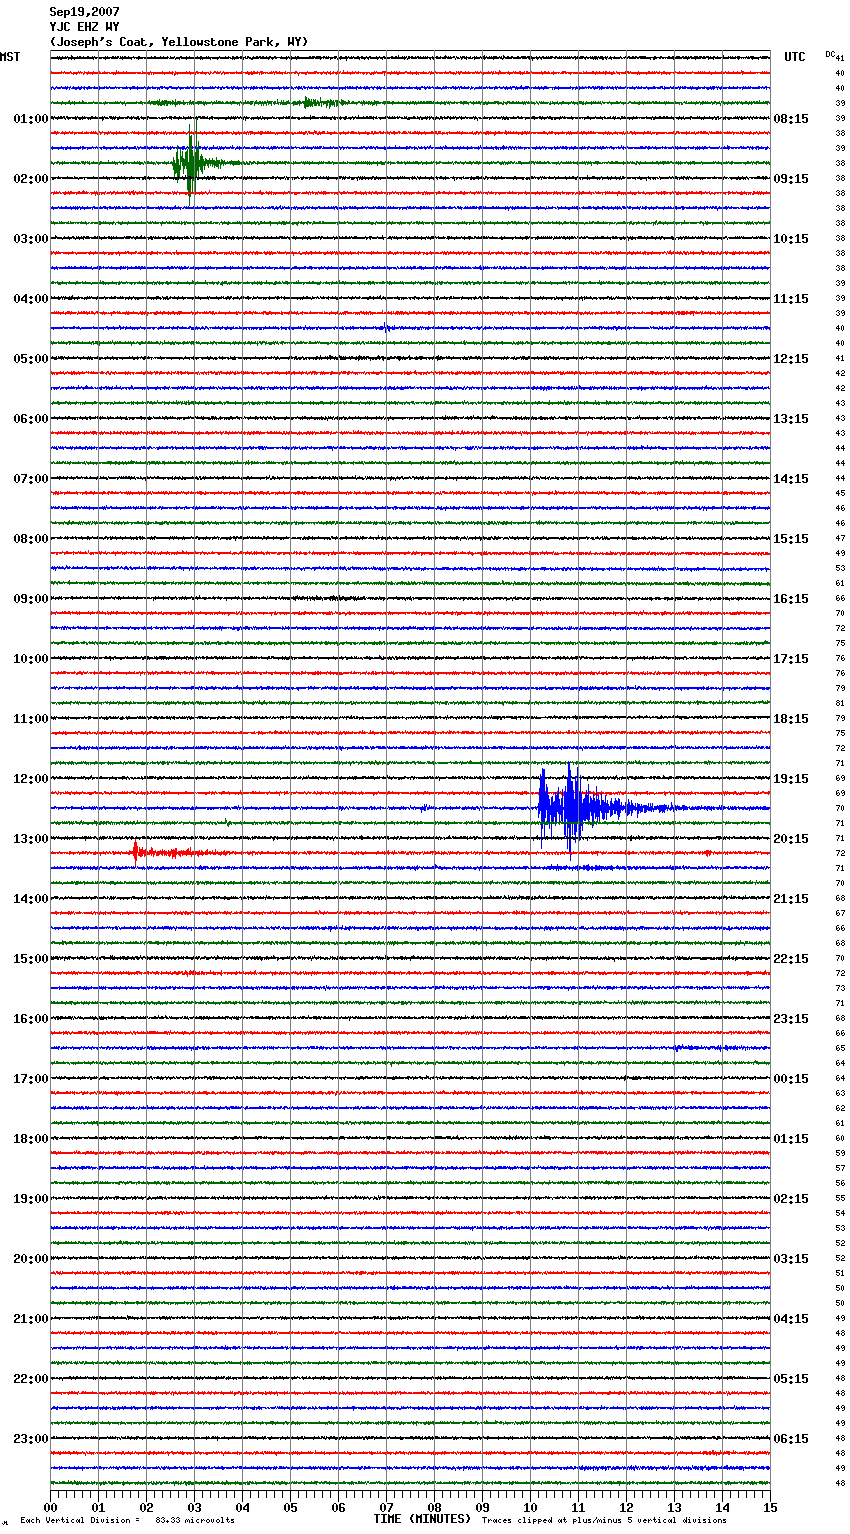
Task: Click the 'Traces clipped at plus/minus 5 vertical divisions' note
Action: [604, 1521]
